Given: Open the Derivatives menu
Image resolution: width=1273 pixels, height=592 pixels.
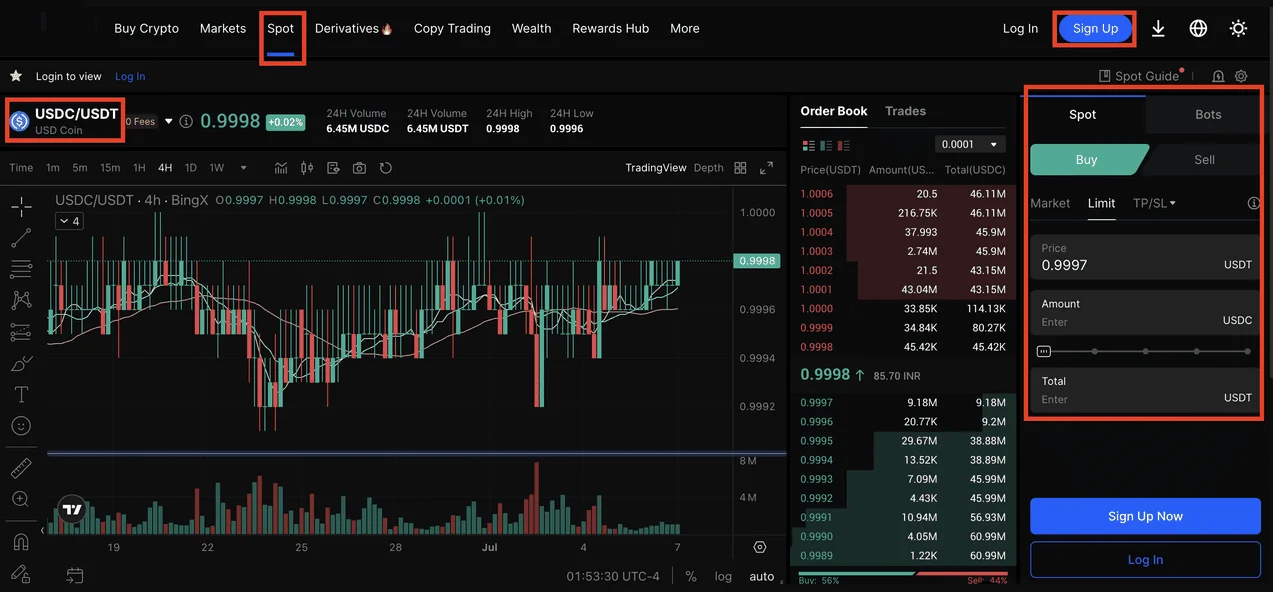Looking at the screenshot, I should 353,29.
